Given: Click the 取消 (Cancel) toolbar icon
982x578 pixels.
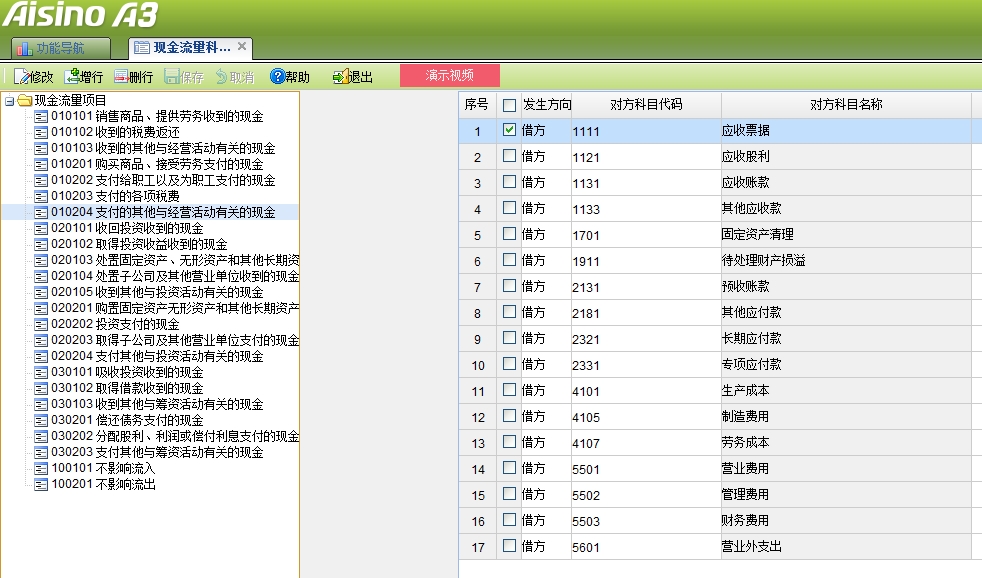Looking at the screenshot, I should (222, 77).
